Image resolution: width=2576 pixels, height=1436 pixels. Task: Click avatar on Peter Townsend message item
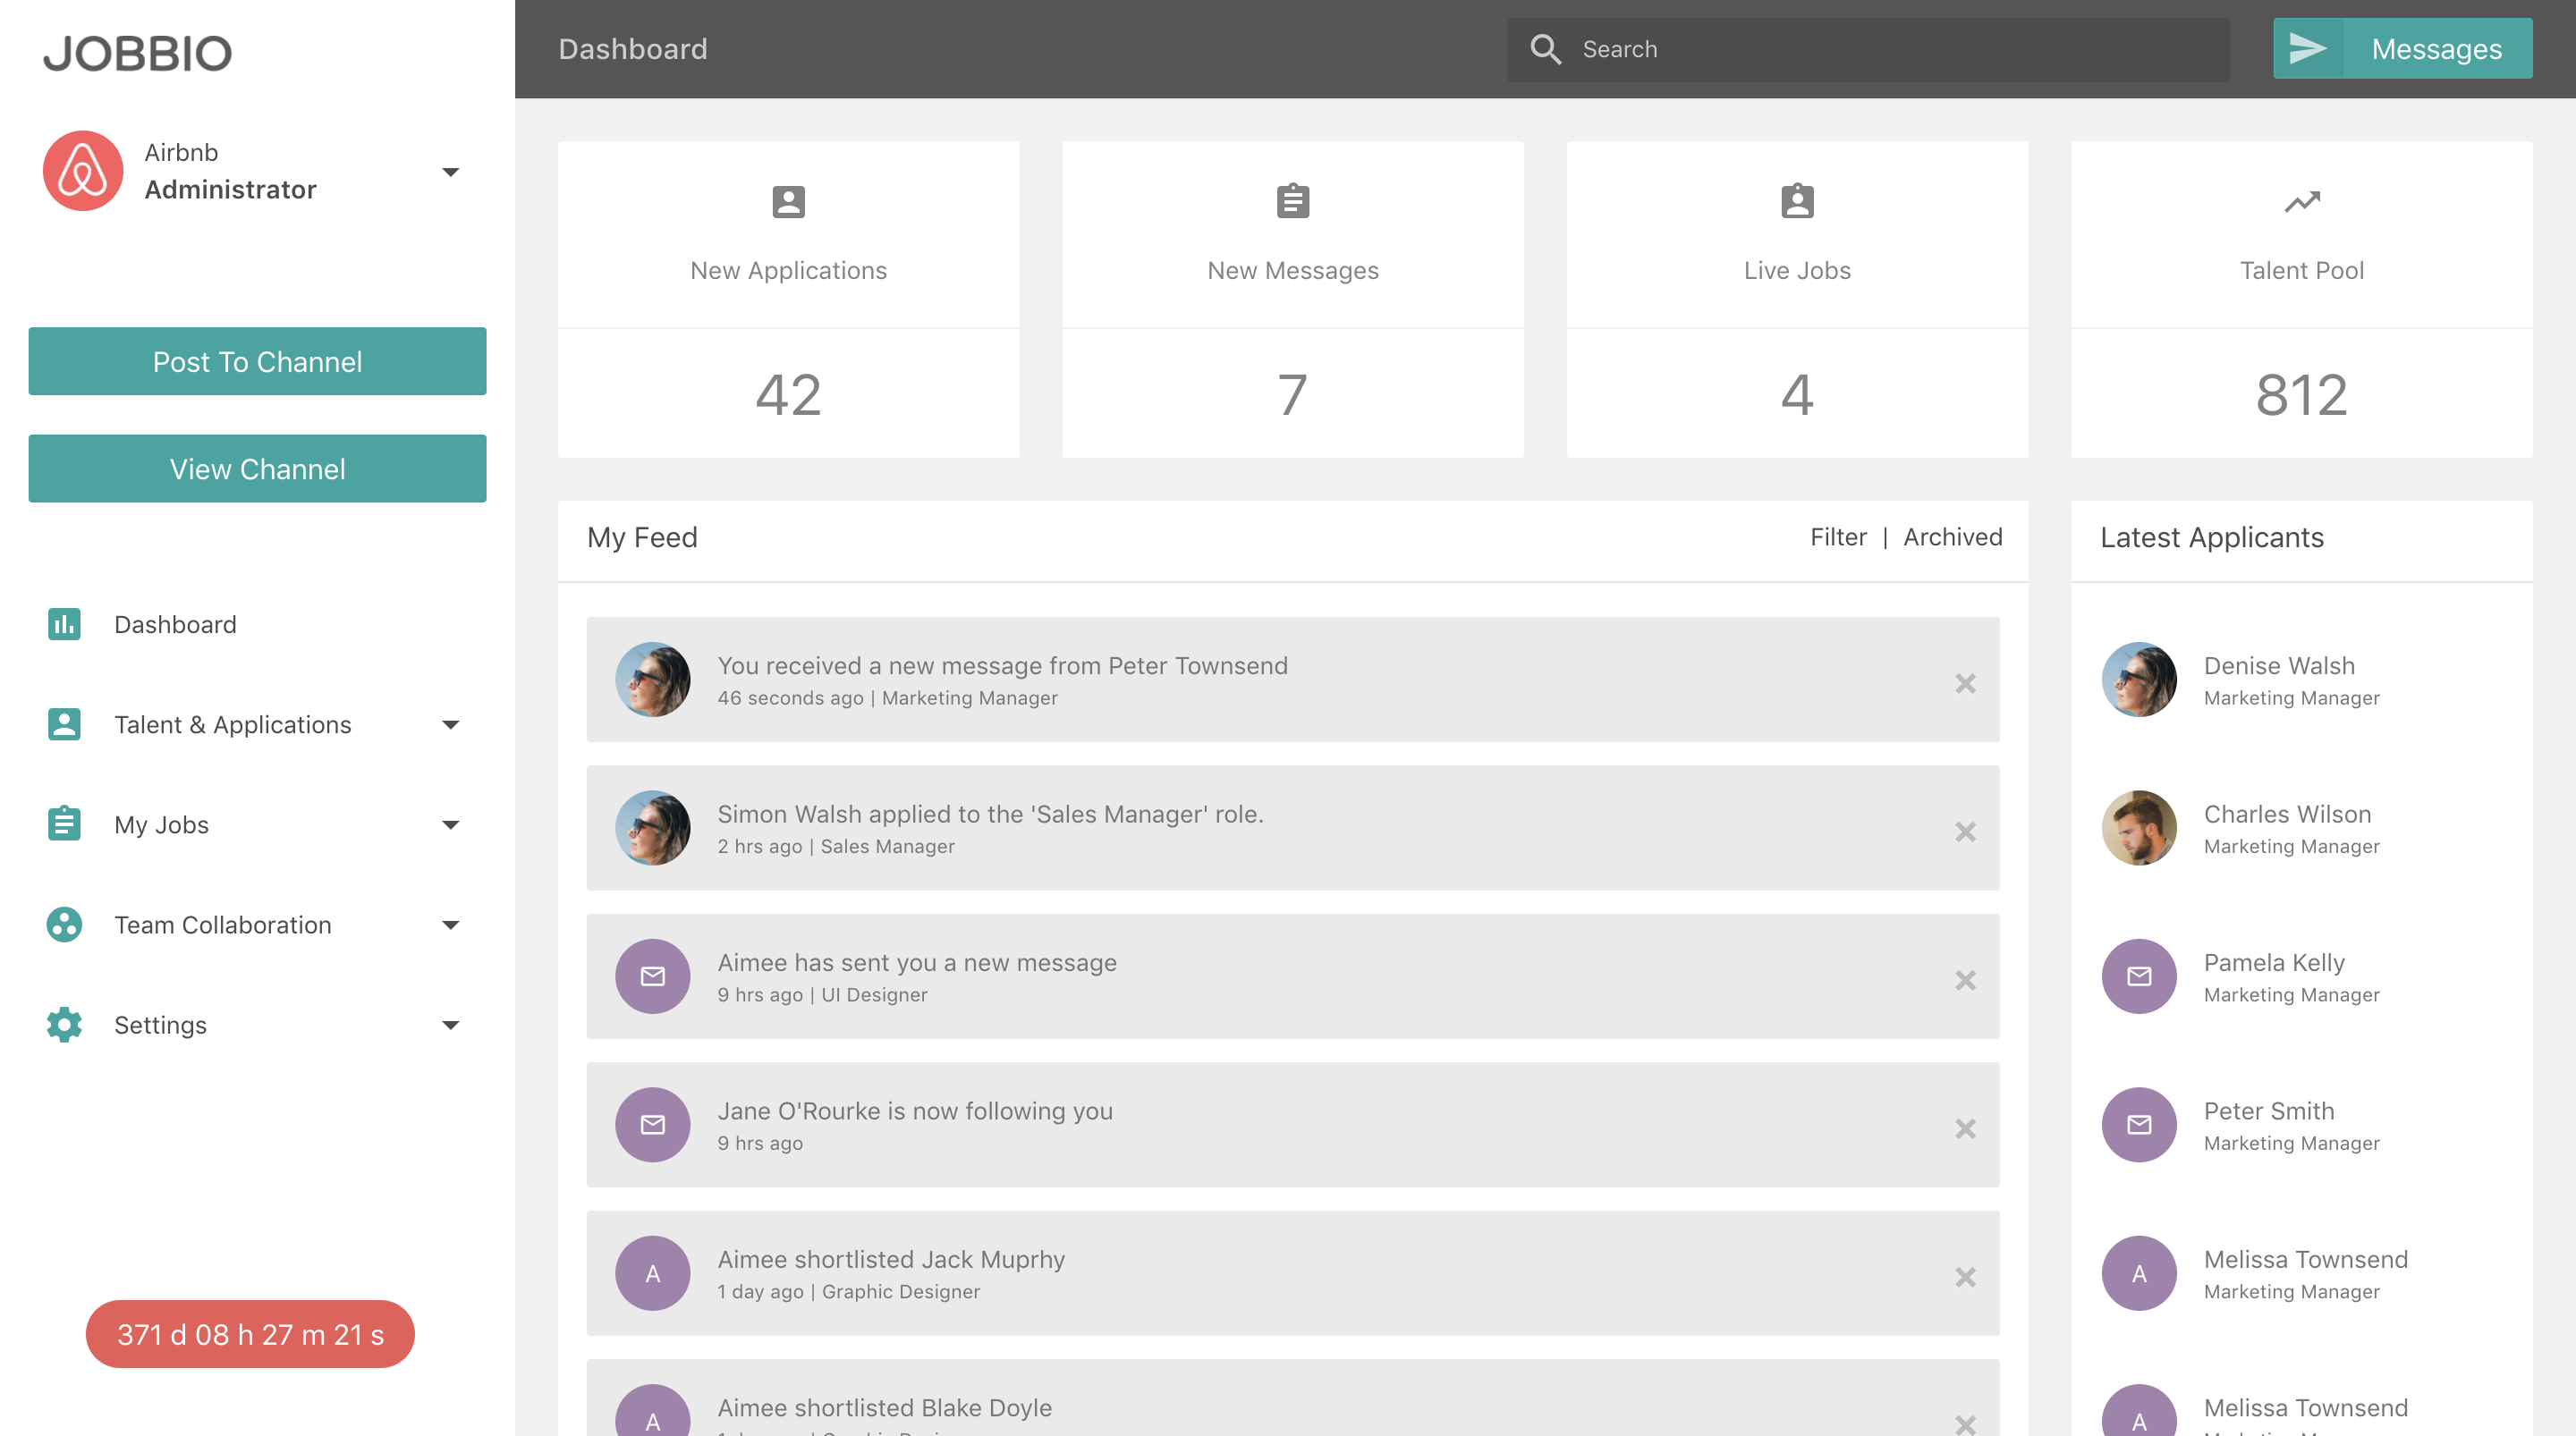(652, 679)
